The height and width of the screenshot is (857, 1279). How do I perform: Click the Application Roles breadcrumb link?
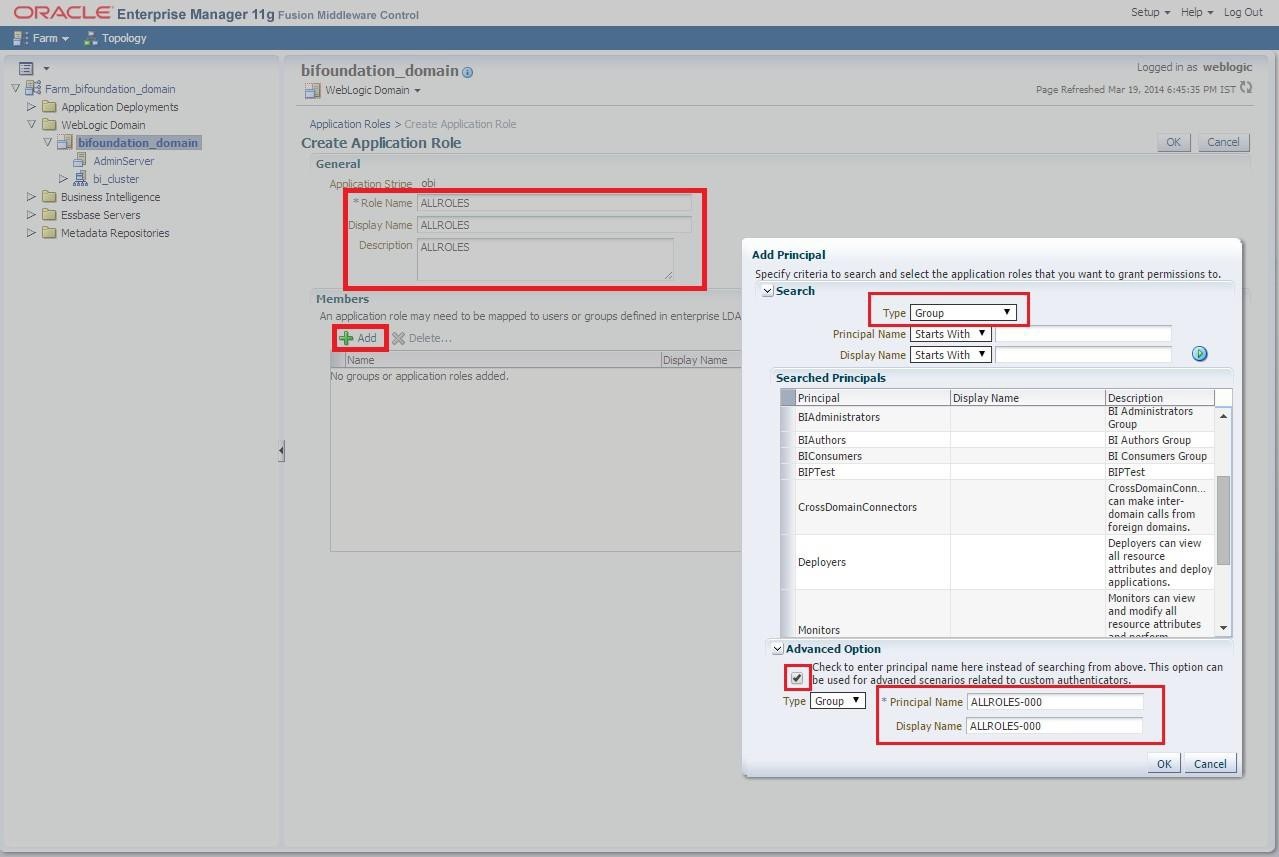pos(349,124)
